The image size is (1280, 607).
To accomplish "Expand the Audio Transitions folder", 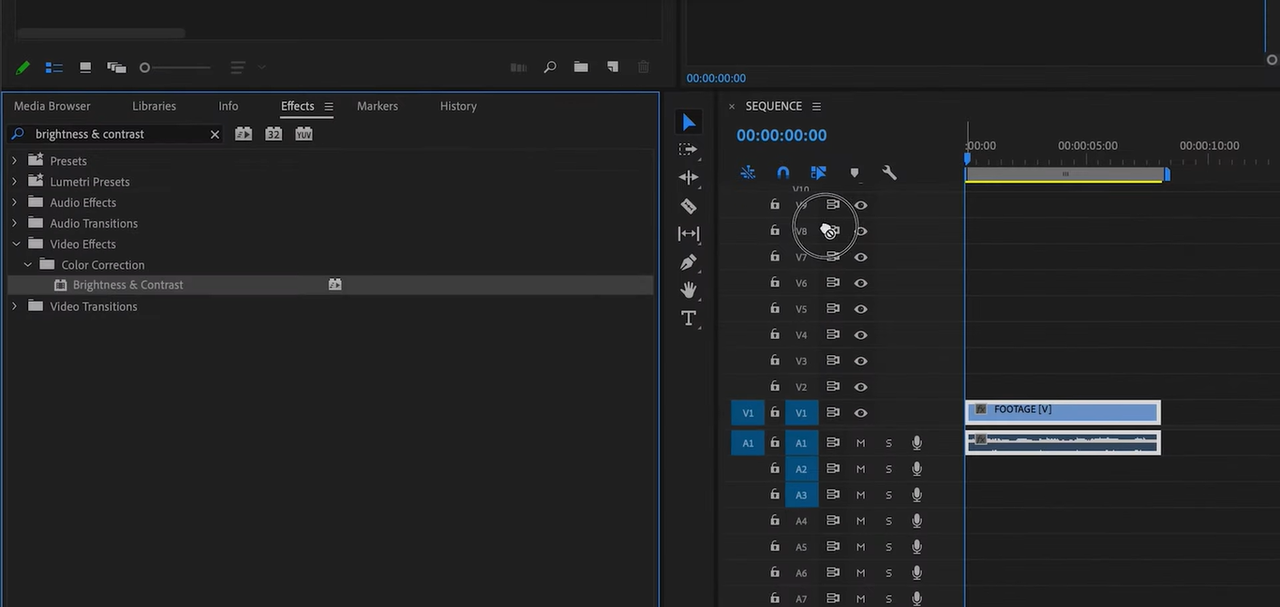I will click(x=15, y=224).
